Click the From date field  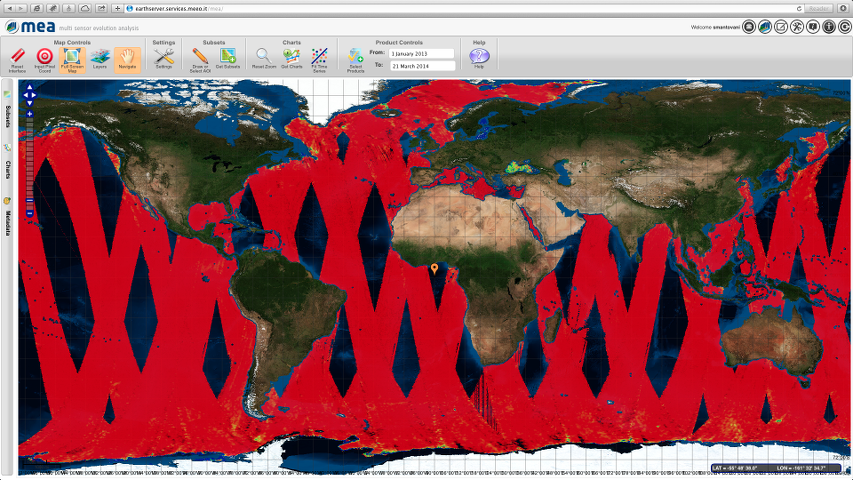421,53
